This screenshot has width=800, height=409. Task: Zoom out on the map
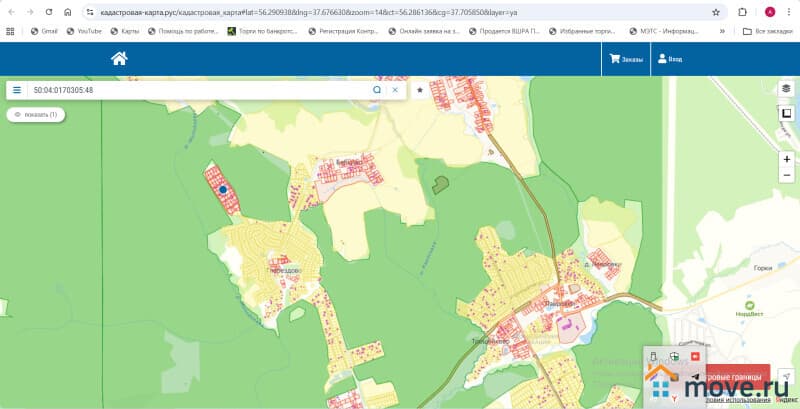click(786, 177)
